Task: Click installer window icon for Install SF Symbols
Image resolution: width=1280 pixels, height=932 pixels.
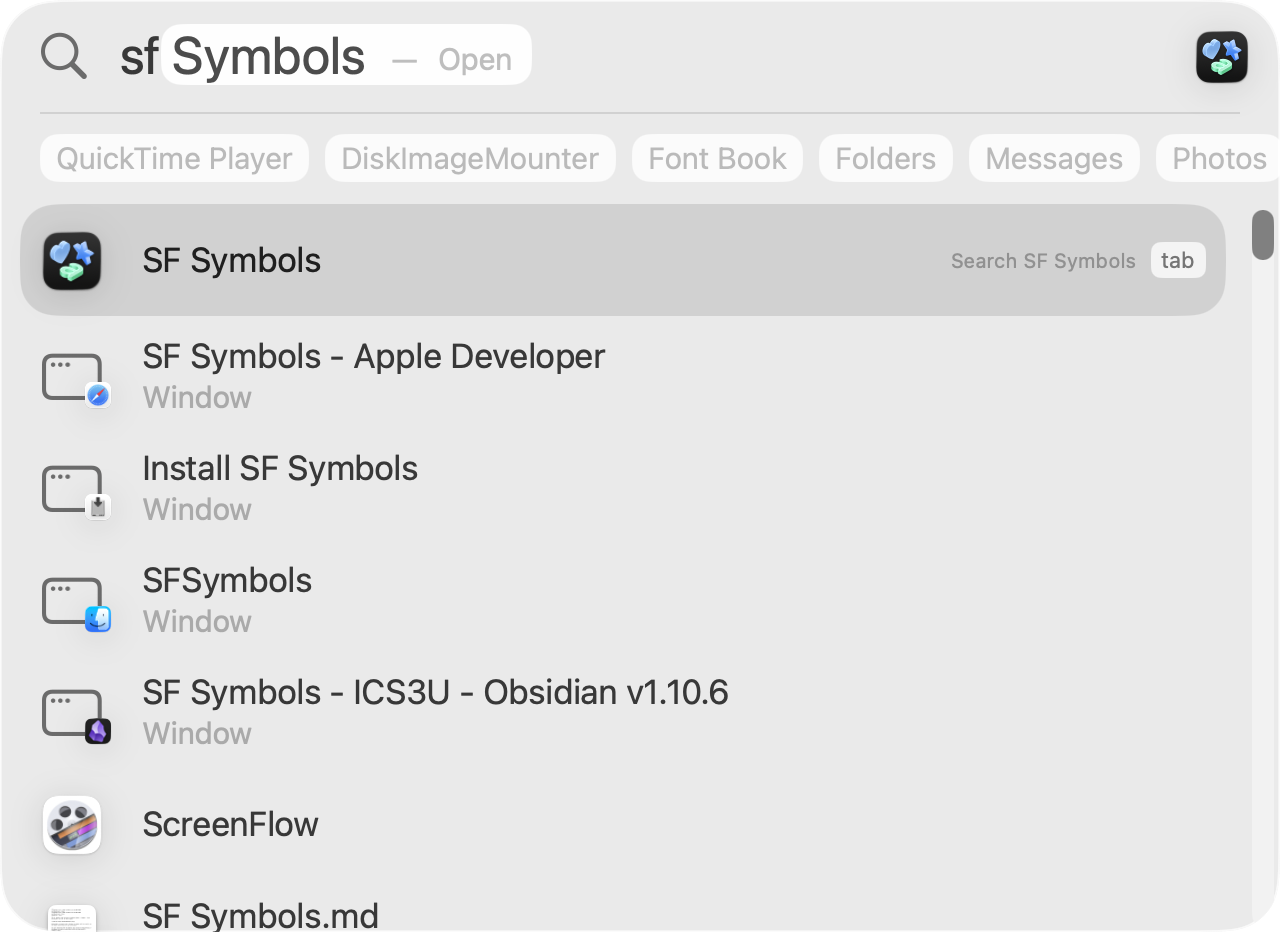Action: tap(75, 491)
